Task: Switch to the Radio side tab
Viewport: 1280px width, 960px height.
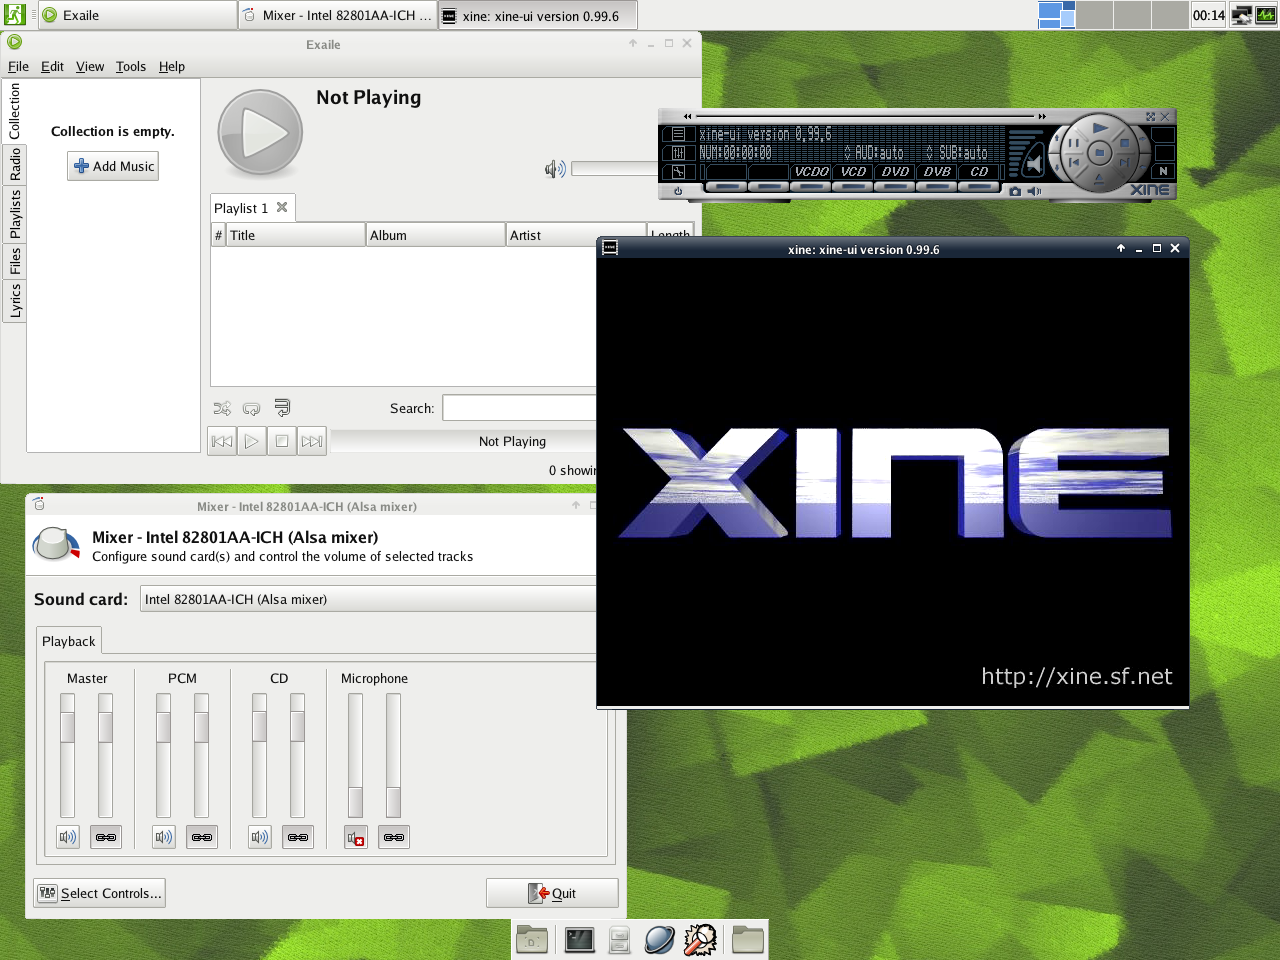Action: point(14,164)
